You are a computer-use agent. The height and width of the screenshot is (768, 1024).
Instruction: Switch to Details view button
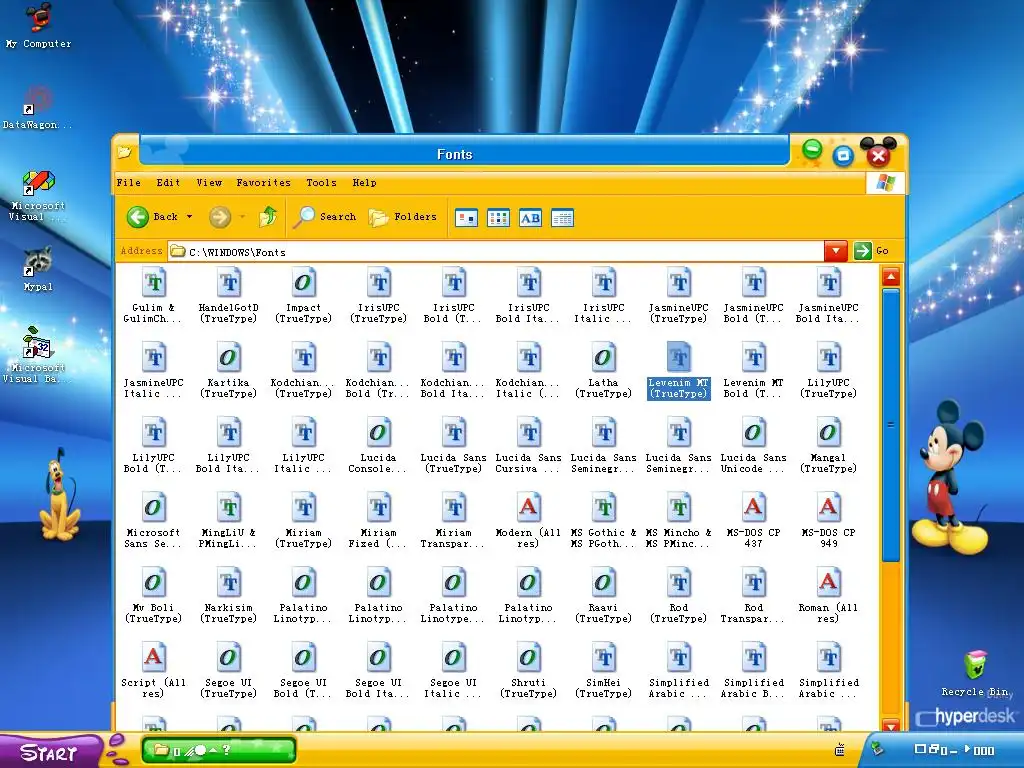click(562, 218)
